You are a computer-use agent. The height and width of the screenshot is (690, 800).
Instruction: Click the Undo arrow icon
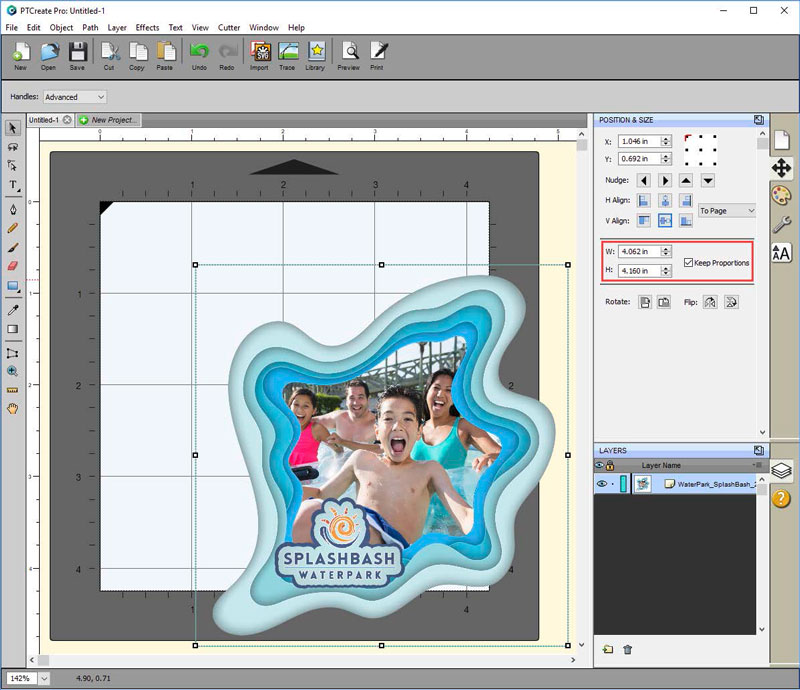[199, 56]
